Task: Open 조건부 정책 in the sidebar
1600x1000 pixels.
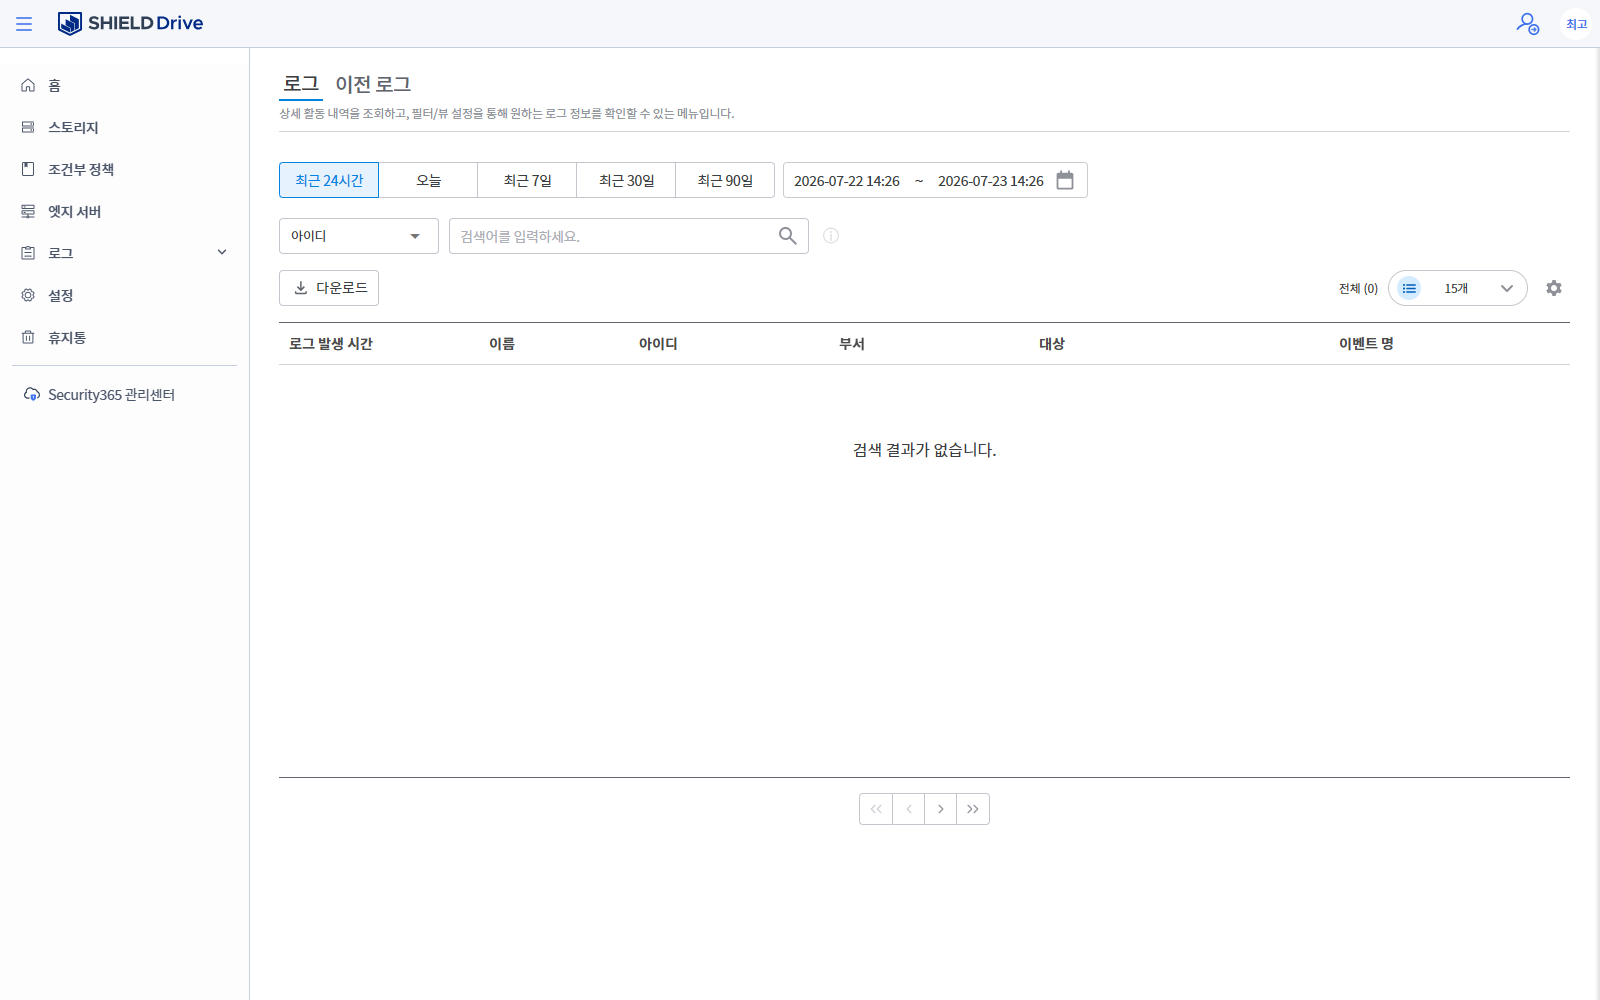Action: tap(125, 169)
